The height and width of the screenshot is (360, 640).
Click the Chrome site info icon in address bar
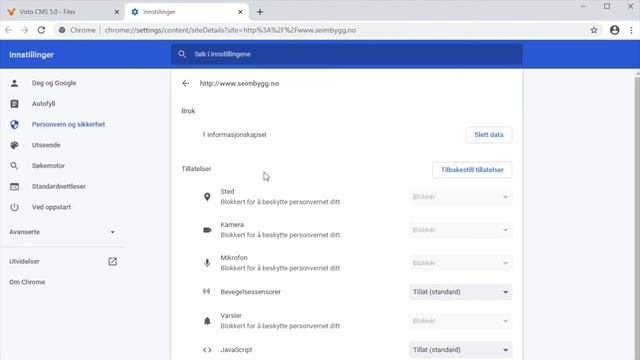point(62,30)
